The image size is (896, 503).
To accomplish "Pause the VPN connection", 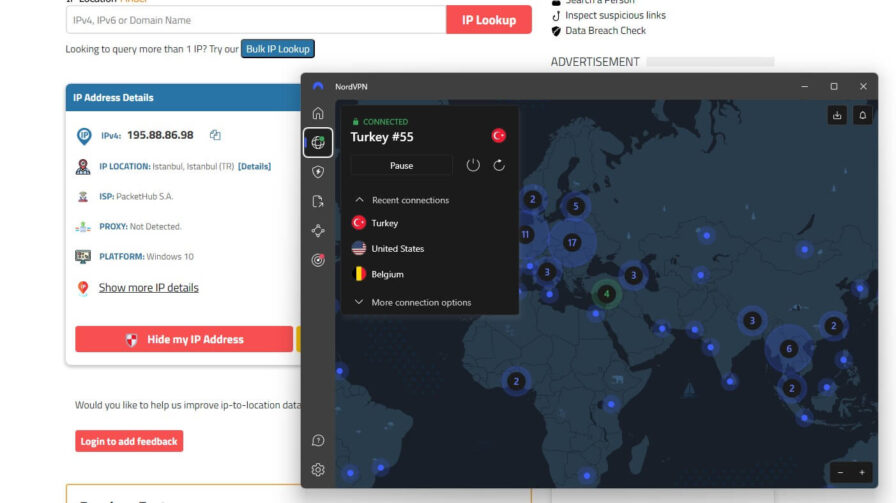I will coord(401,165).
